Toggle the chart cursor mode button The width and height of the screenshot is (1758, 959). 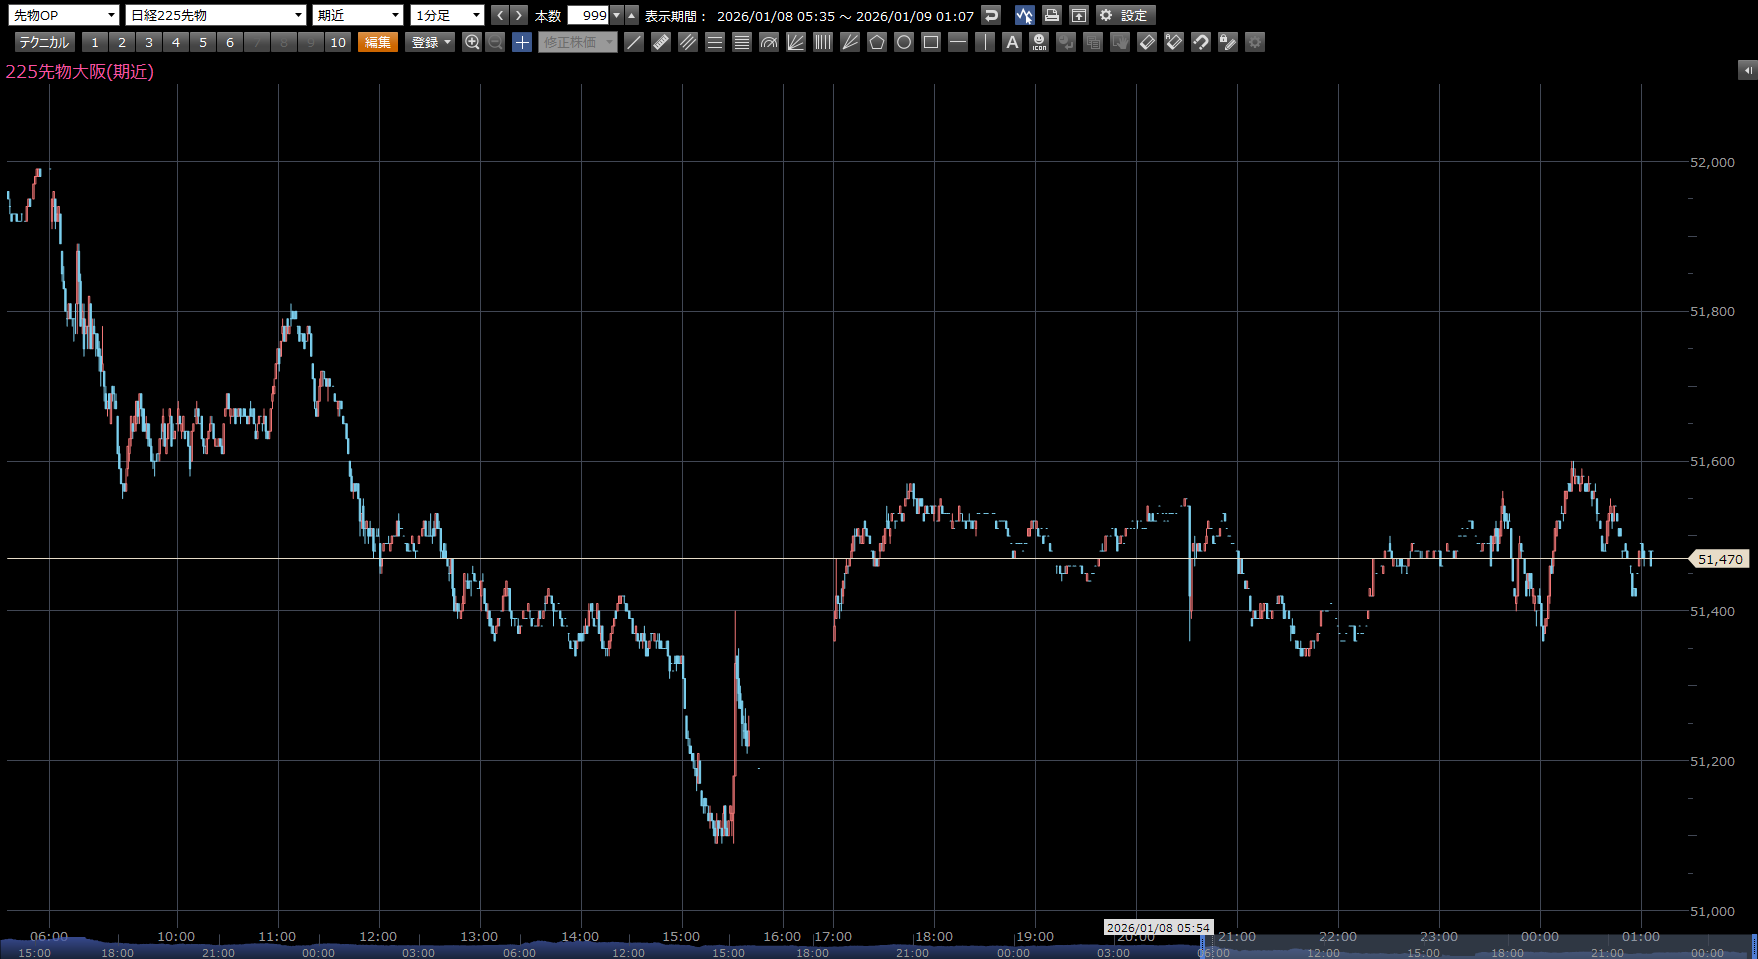[x=1024, y=15]
